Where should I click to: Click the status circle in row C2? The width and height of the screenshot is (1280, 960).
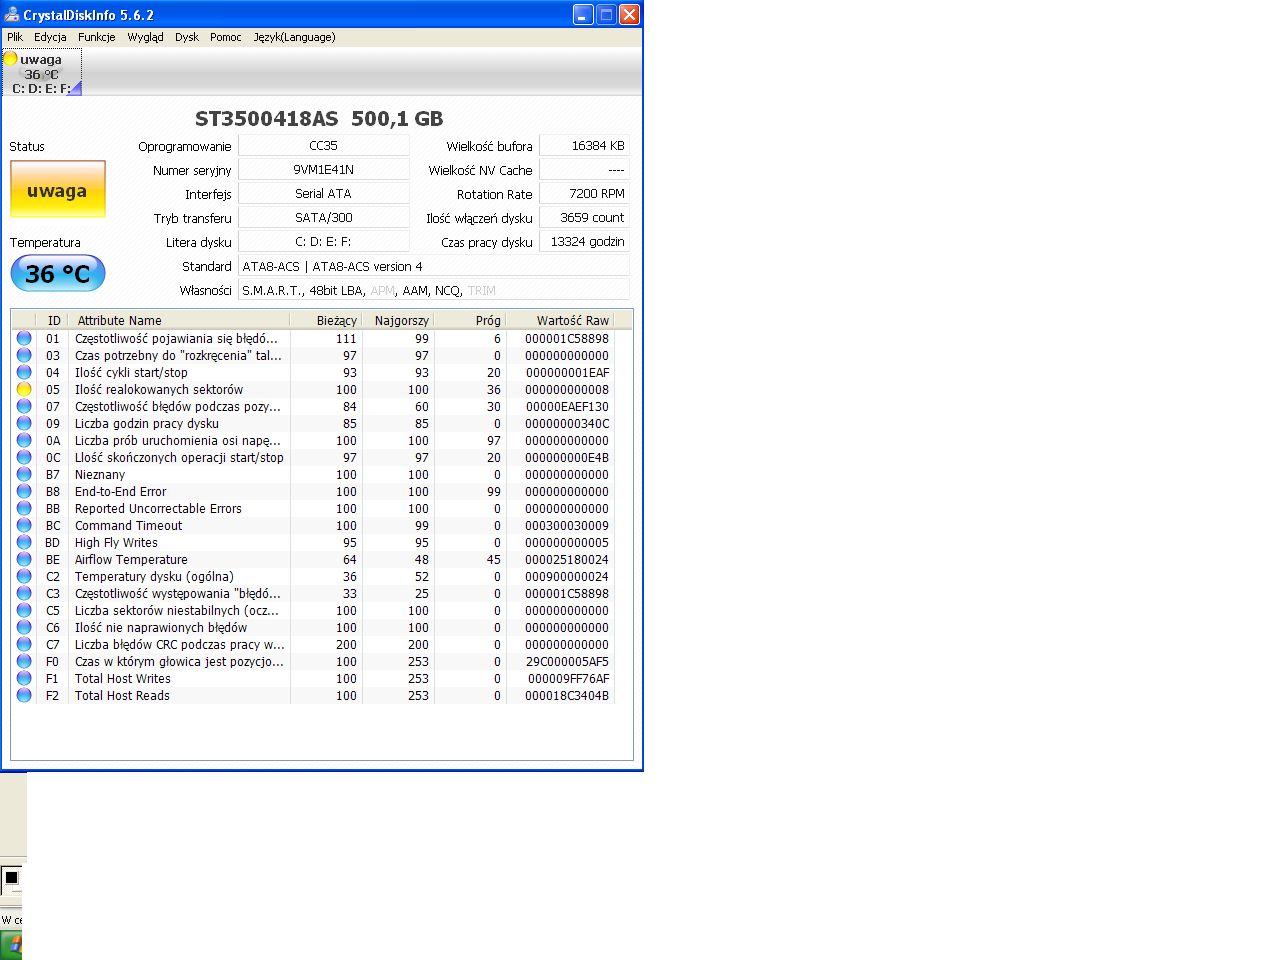pos(24,577)
